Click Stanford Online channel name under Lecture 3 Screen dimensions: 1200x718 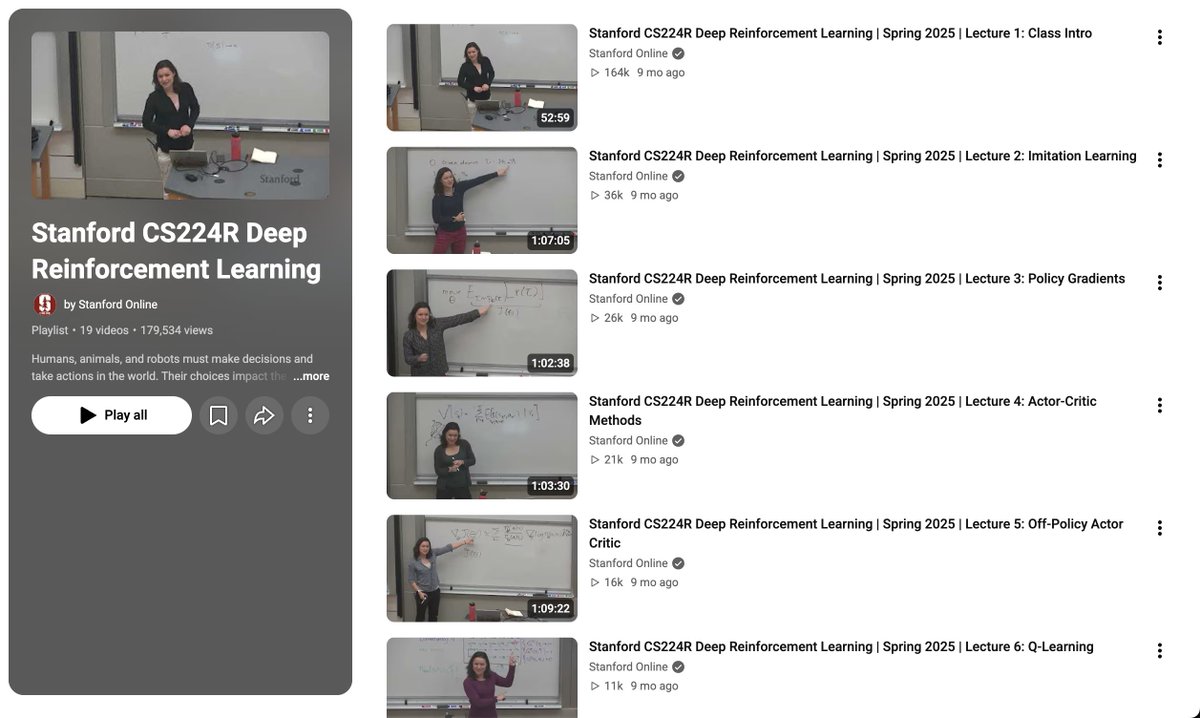tap(628, 299)
